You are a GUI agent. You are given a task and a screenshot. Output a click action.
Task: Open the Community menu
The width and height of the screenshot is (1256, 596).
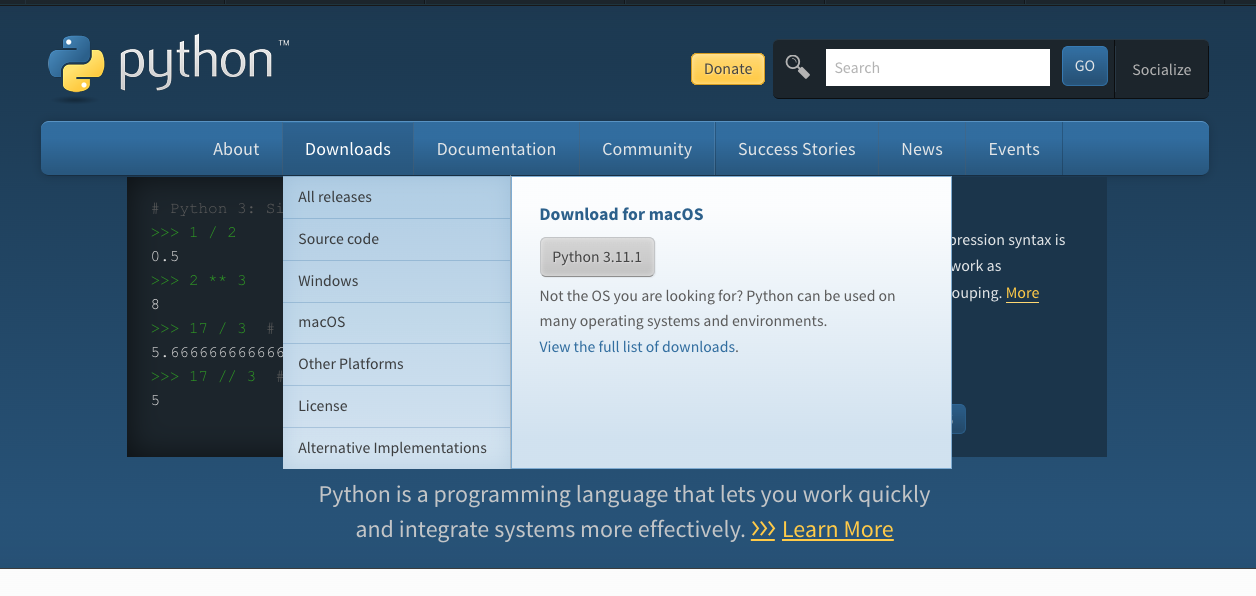[647, 149]
